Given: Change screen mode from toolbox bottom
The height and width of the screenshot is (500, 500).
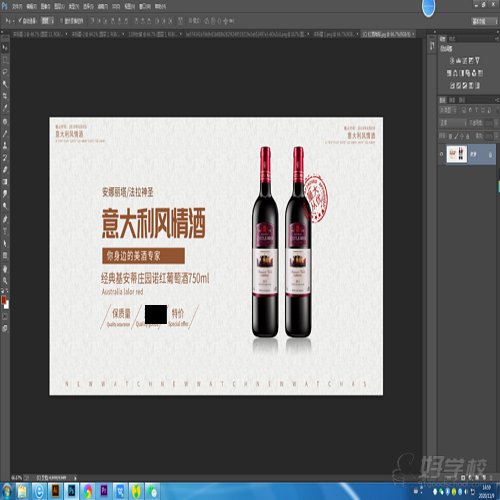Looking at the screenshot, I should pyautogui.click(x=5, y=329).
